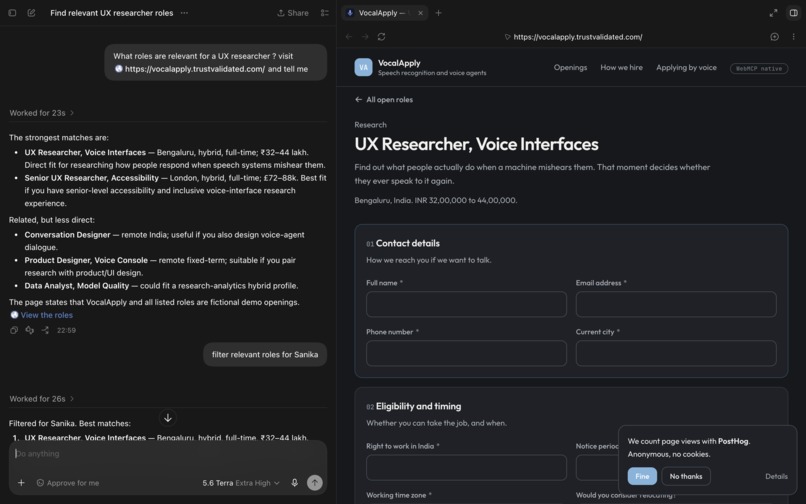Open Details in the PostHog notice
The width and height of the screenshot is (806, 504).
(x=776, y=476)
